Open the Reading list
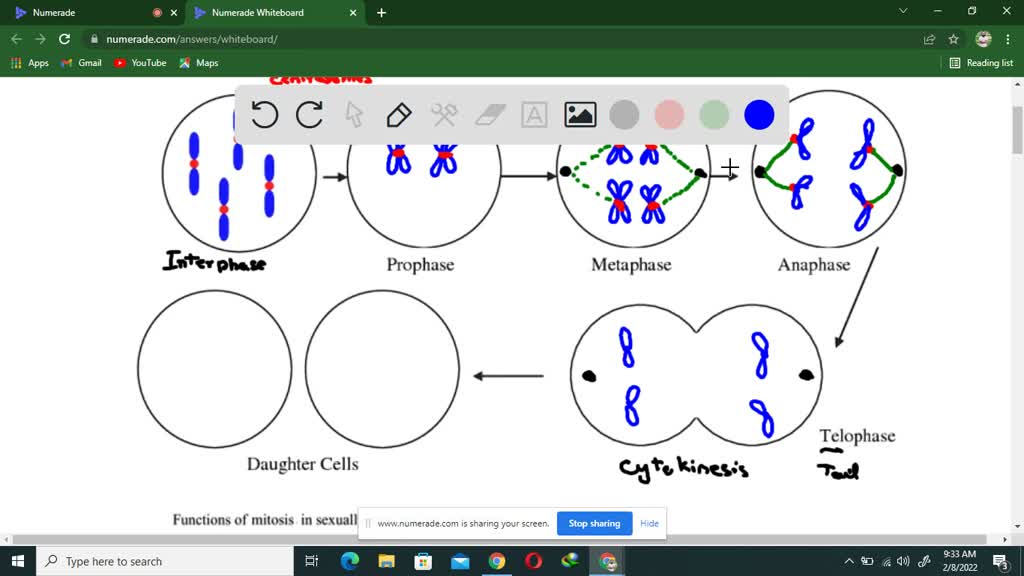This screenshot has width=1024, height=576. (980, 62)
